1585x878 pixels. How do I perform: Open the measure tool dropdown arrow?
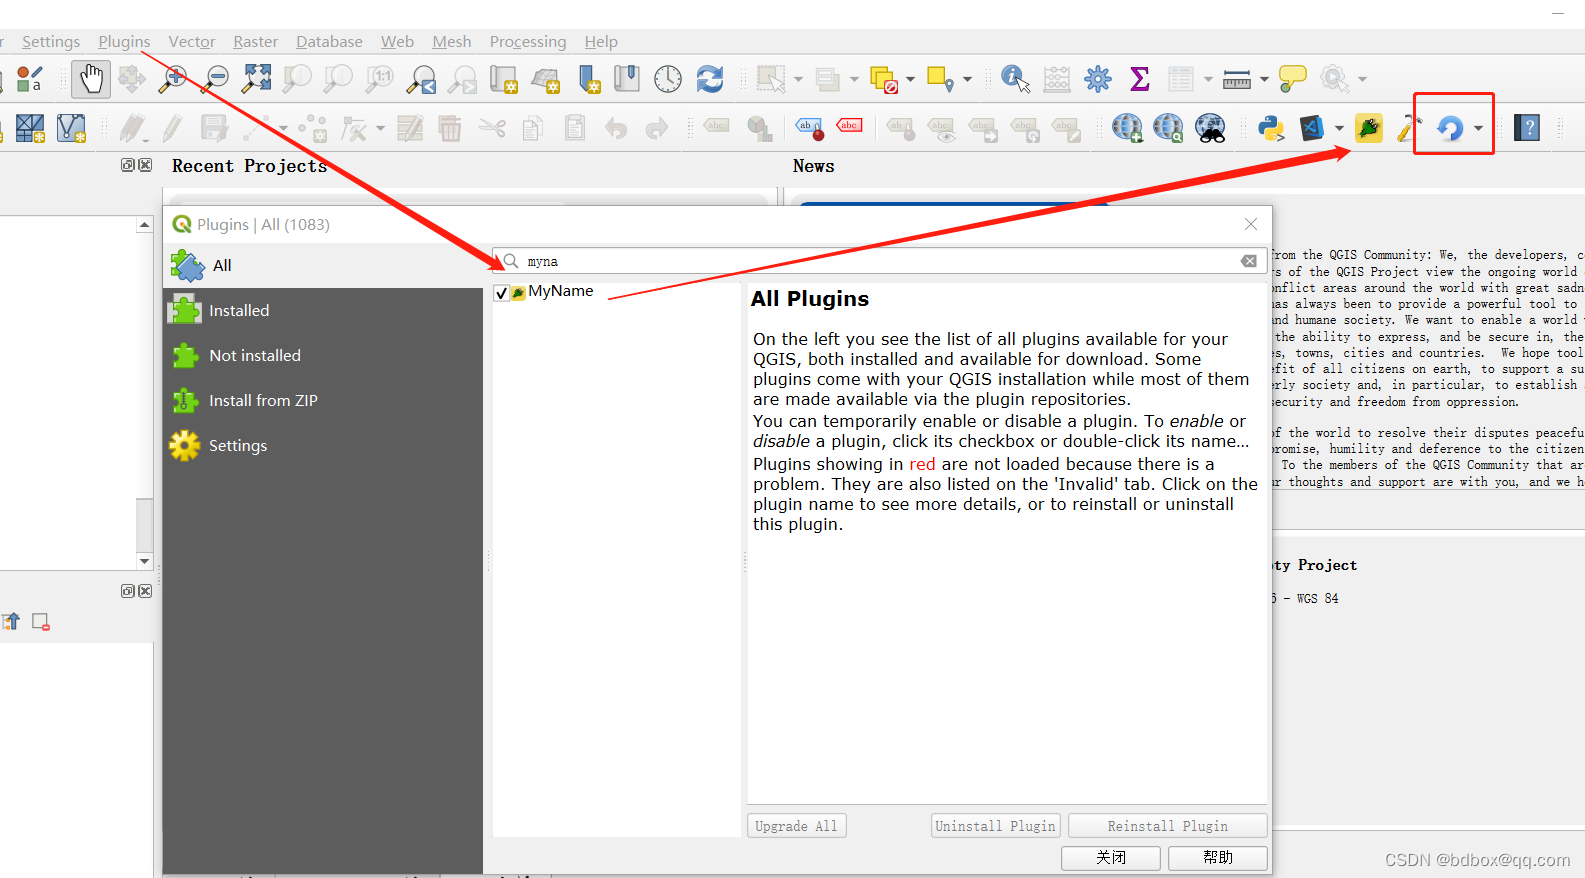point(1264,79)
